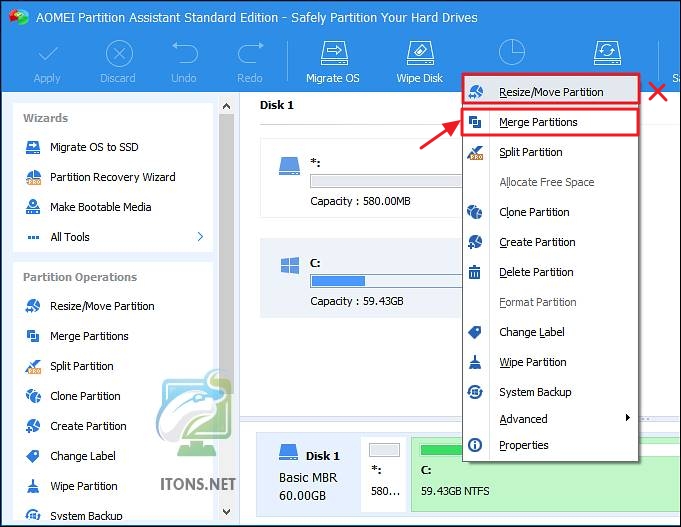Viewport: 681px width, 527px height.
Task: Click the Windows logo icon beside C:
Action: click(x=290, y=265)
